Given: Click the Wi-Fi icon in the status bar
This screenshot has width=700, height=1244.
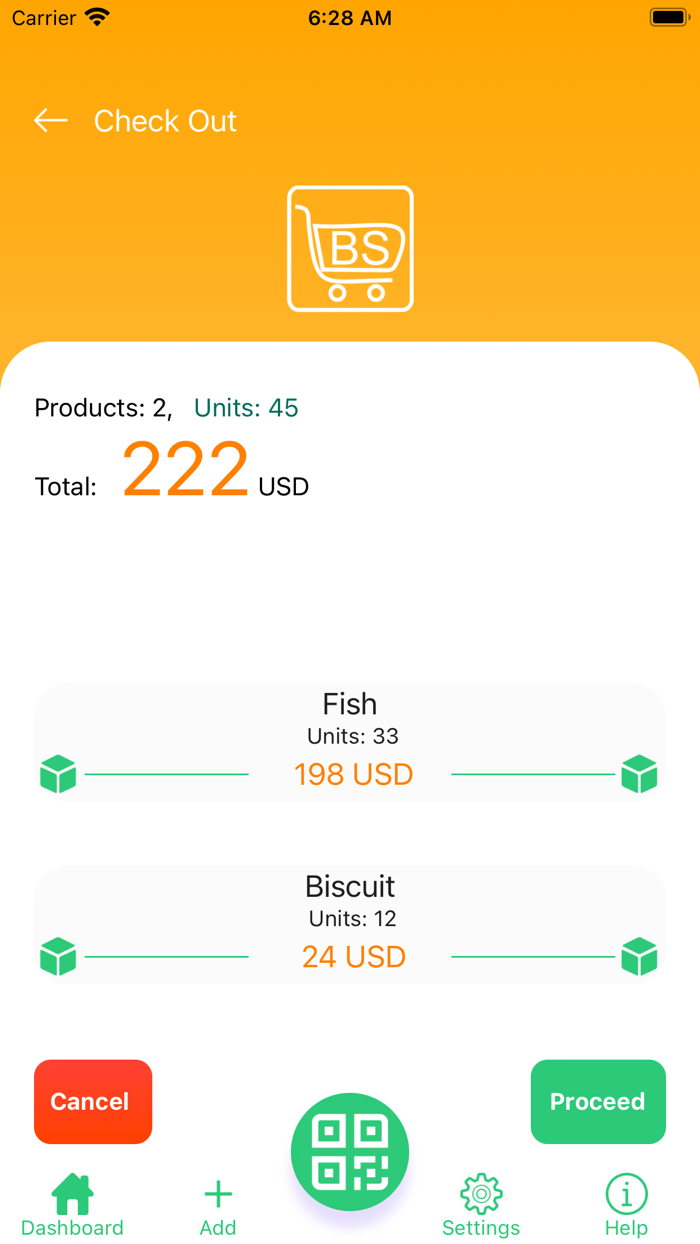Looking at the screenshot, I should tap(95, 16).
